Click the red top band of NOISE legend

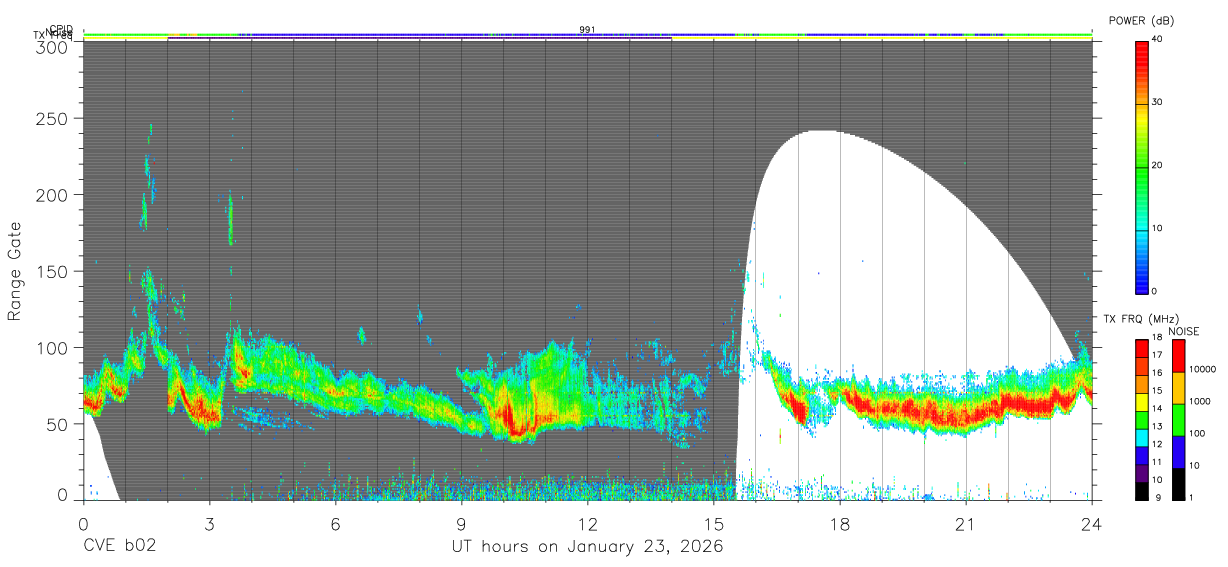coord(1178,356)
